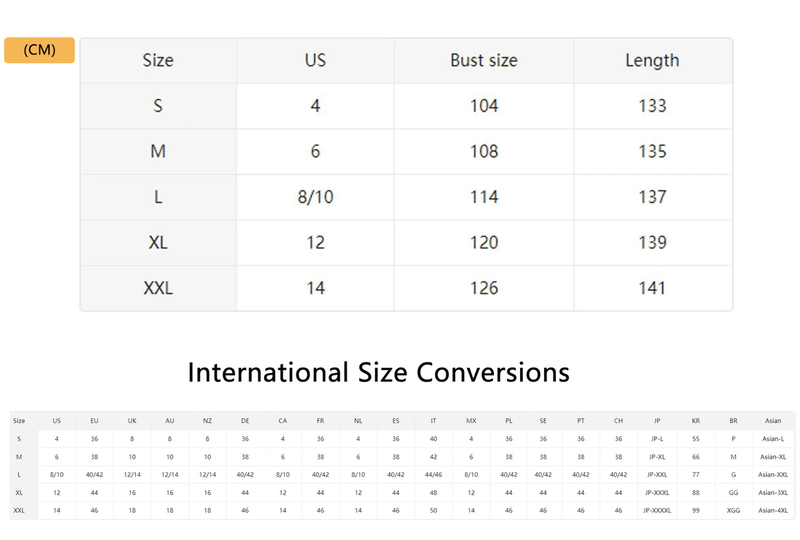This screenshot has width=800, height=540.
Task: Click bust value 114 in the L row
Action: click(484, 197)
